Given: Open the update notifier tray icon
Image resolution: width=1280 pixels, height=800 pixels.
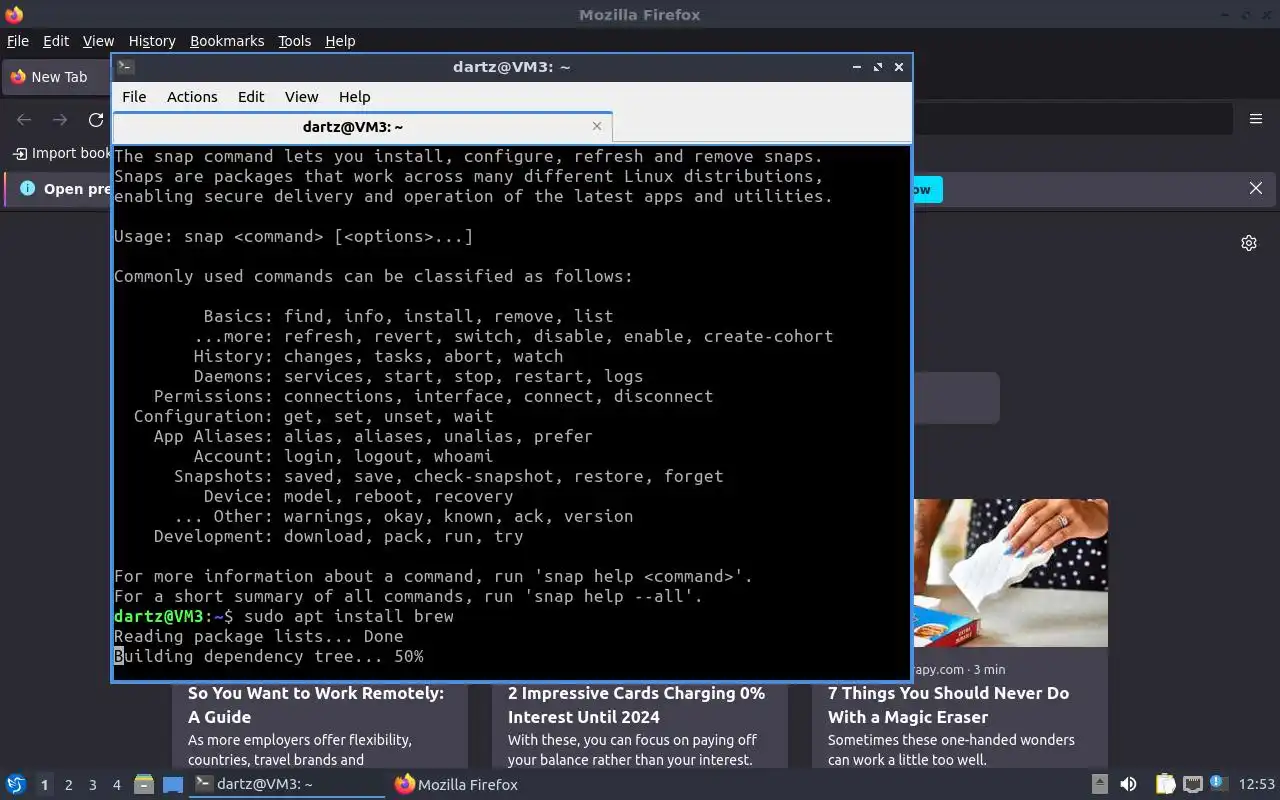Looking at the screenshot, I should 1218,784.
